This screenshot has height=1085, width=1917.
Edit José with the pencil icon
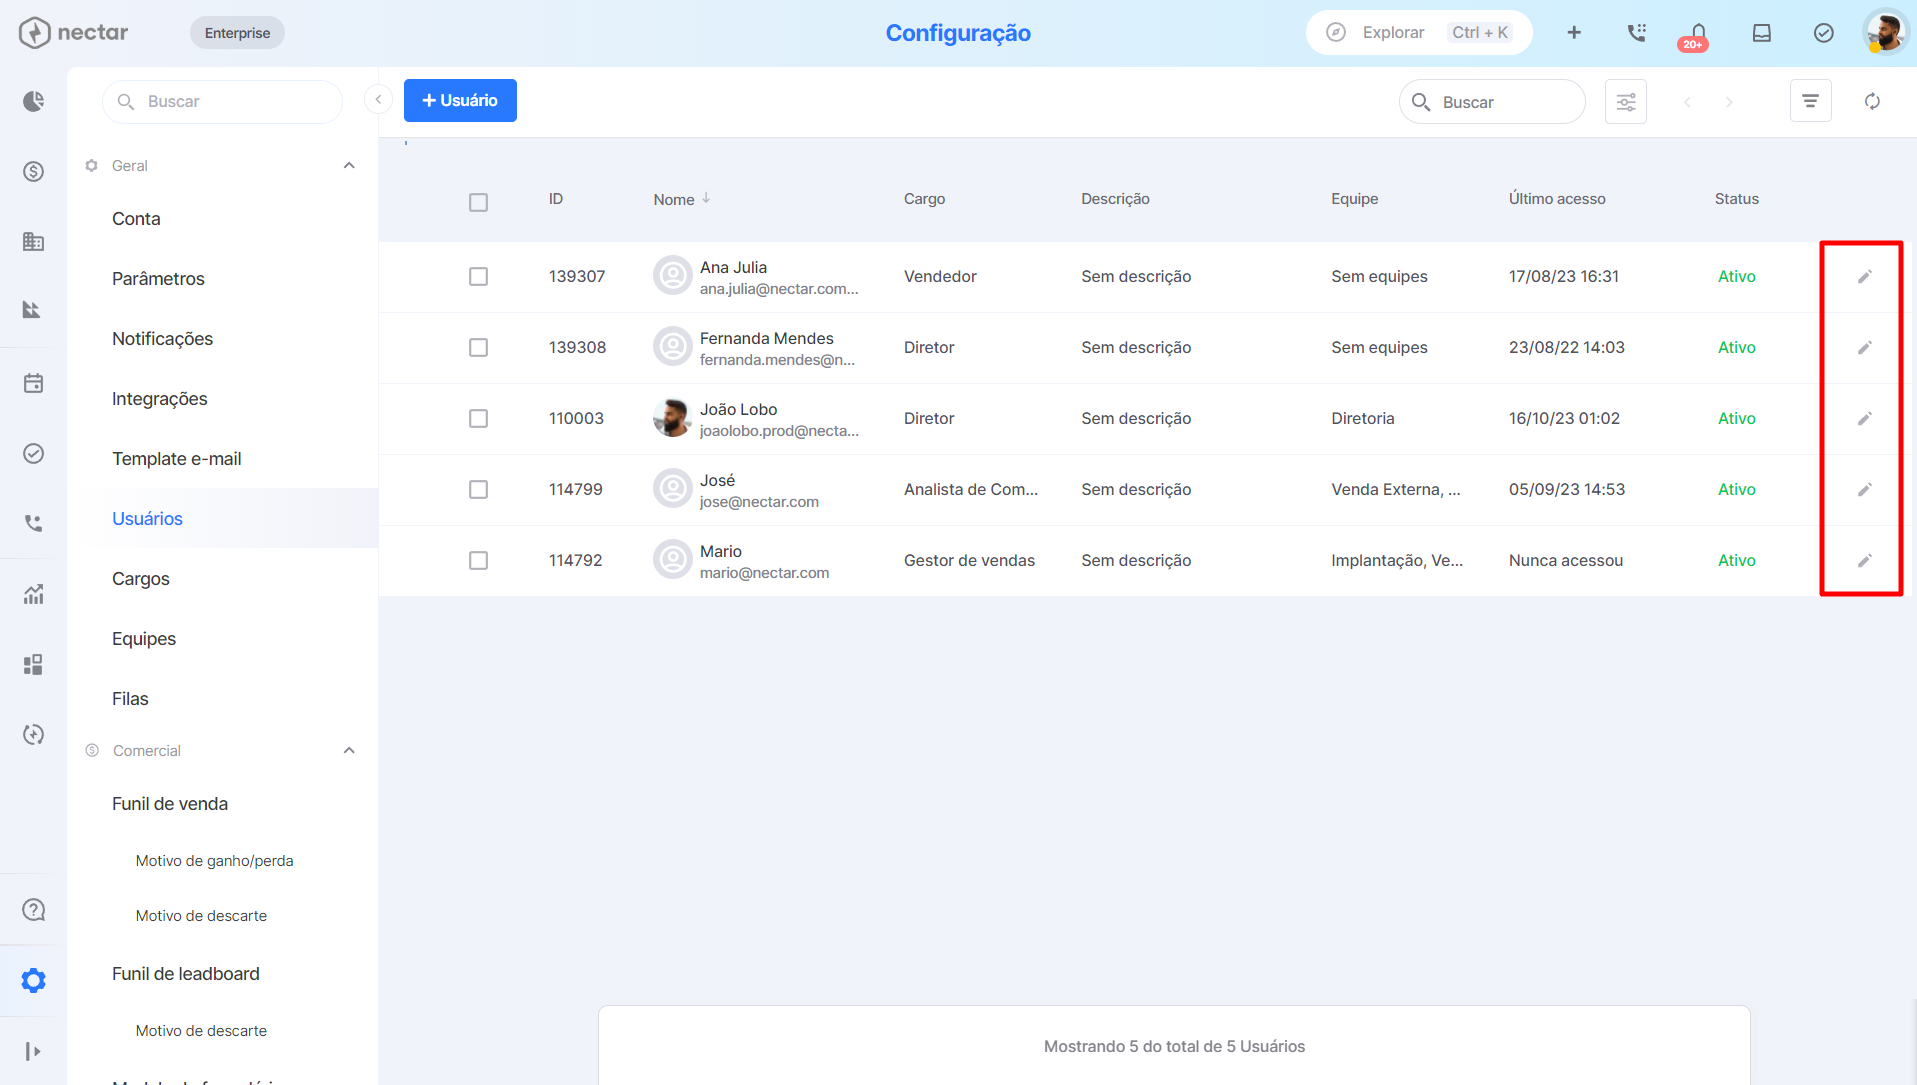(x=1865, y=489)
